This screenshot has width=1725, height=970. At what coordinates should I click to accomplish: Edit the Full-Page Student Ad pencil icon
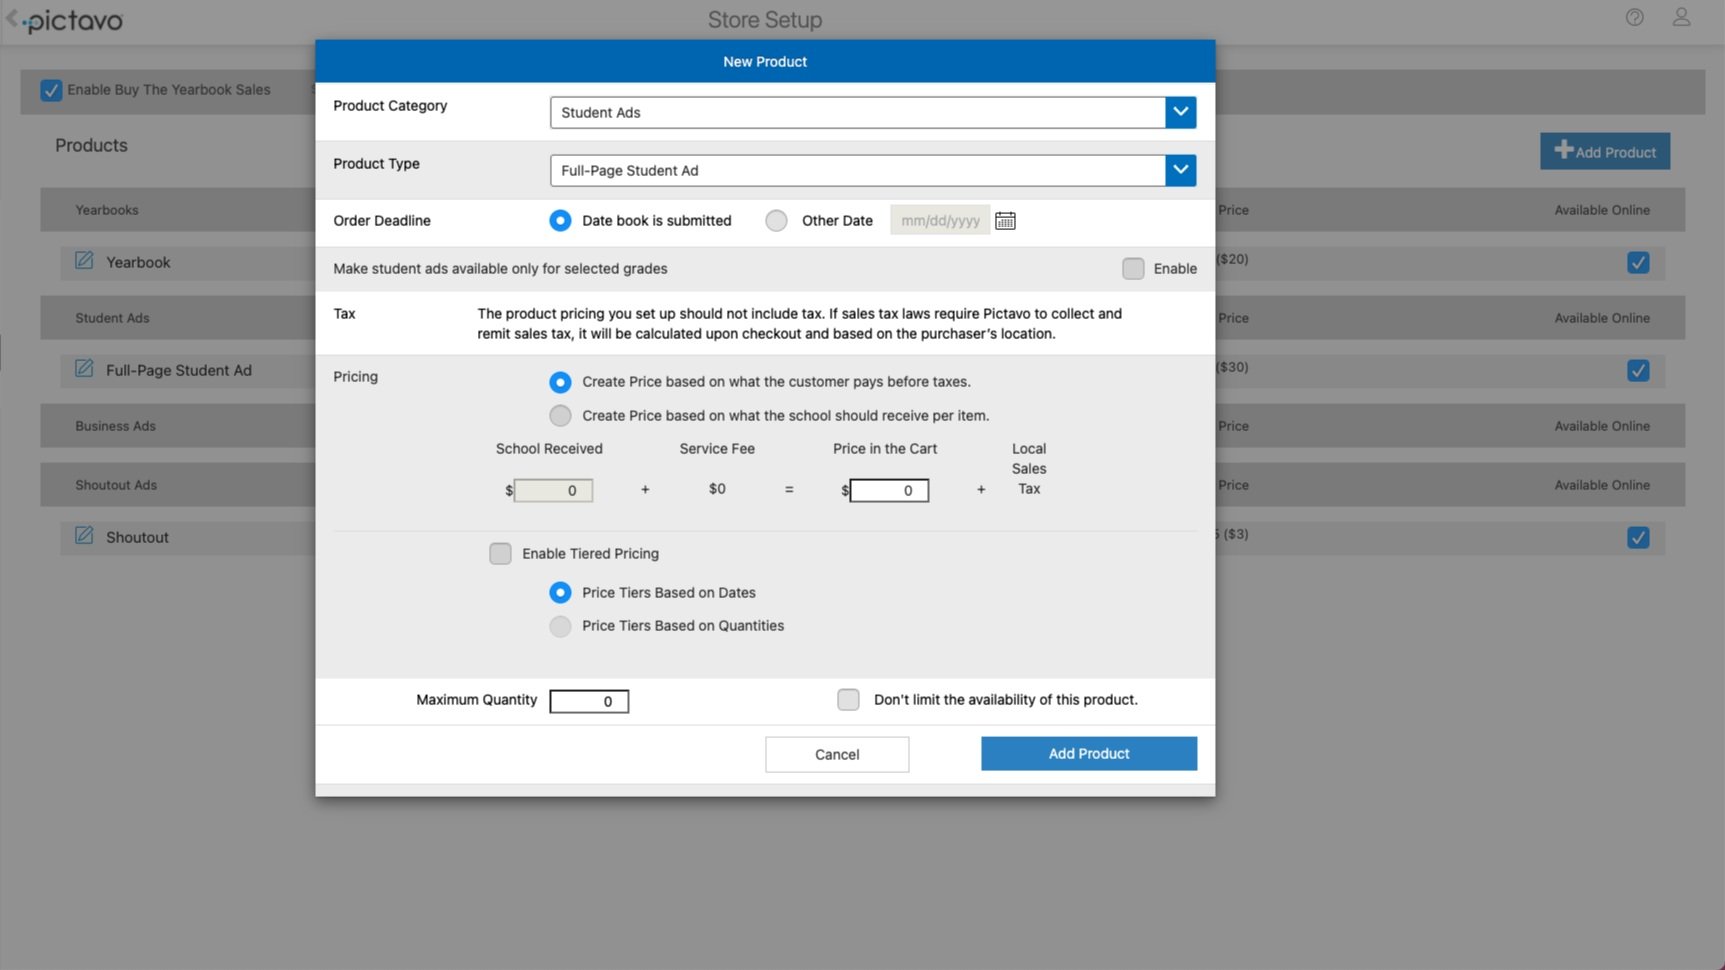pos(84,369)
